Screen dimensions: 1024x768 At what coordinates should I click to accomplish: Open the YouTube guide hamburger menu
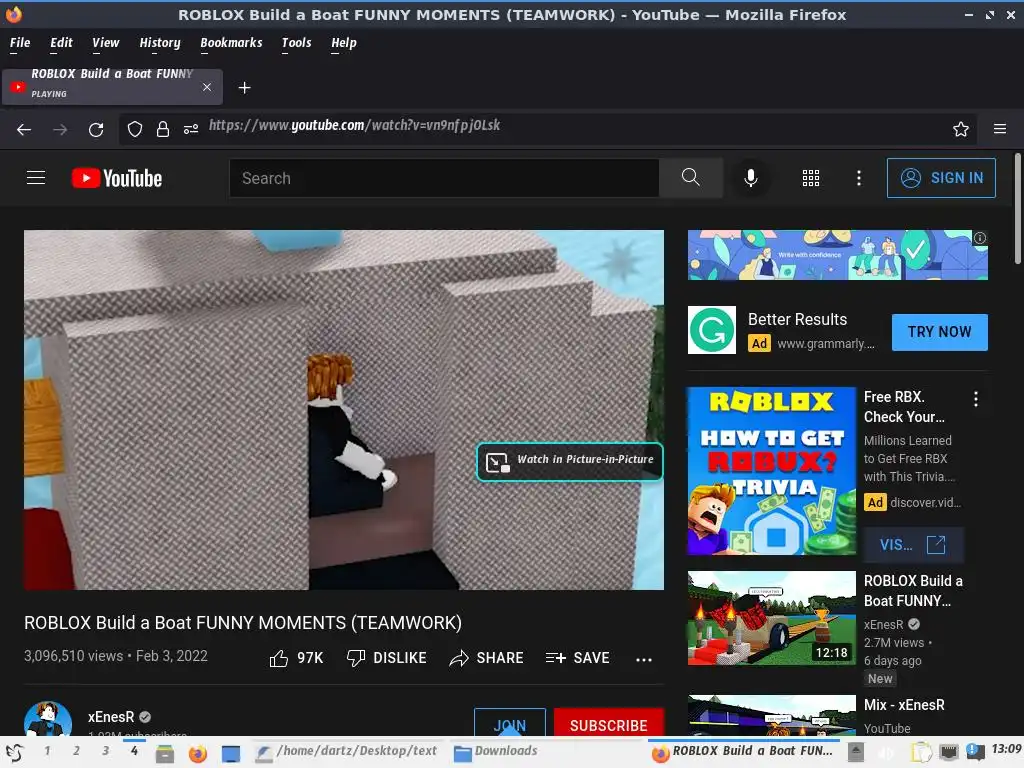36,178
